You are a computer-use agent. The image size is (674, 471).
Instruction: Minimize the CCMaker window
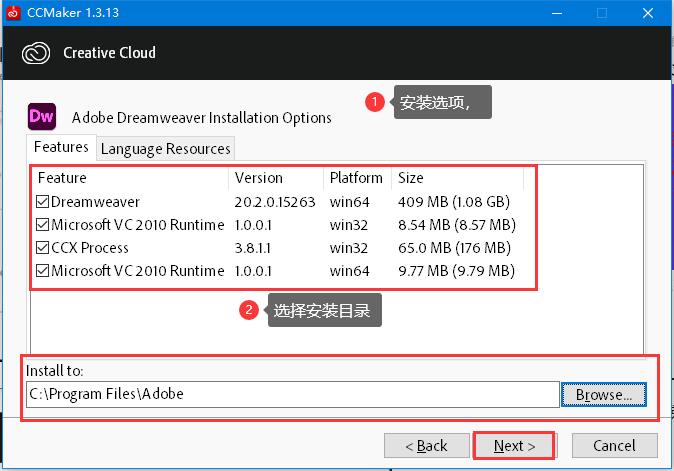coord(557,13)
